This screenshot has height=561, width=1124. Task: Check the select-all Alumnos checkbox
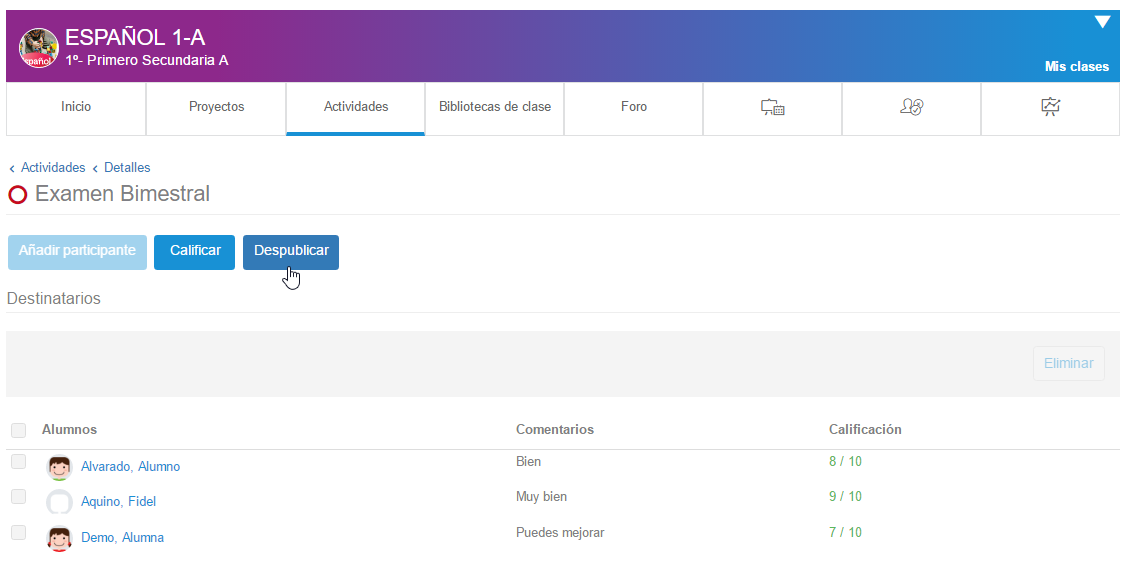click(x=18, y=430)
